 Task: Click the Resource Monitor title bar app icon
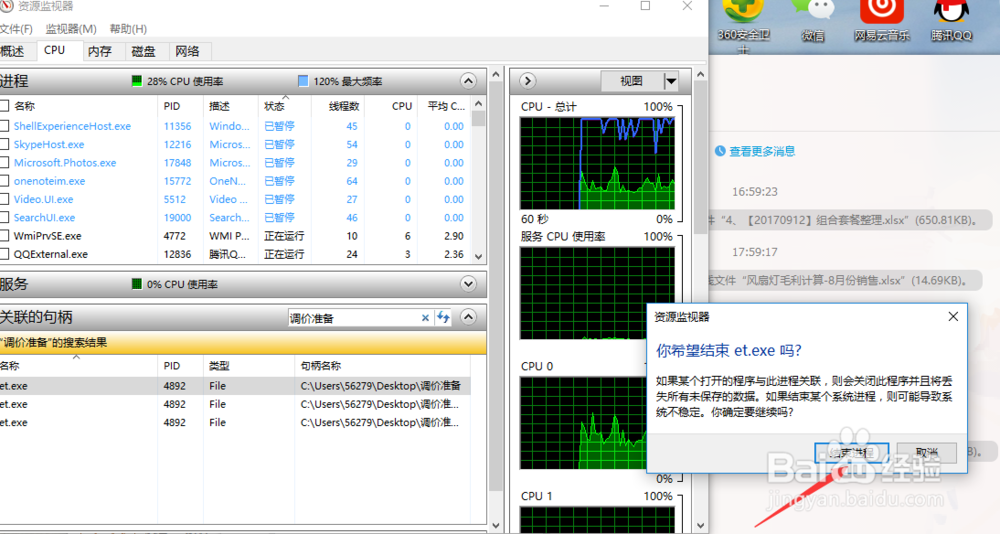tap(6, 6)
